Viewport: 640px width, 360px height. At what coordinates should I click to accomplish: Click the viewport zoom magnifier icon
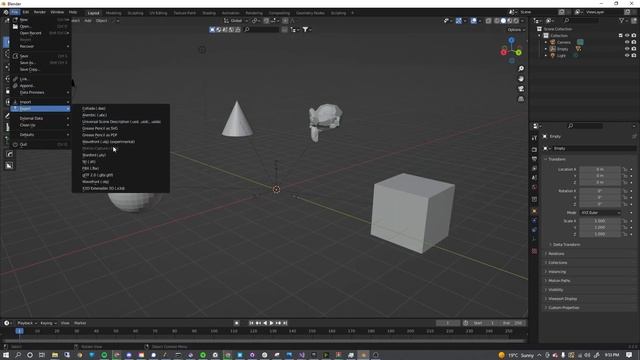pyautogui.click(x=521, y=69)
